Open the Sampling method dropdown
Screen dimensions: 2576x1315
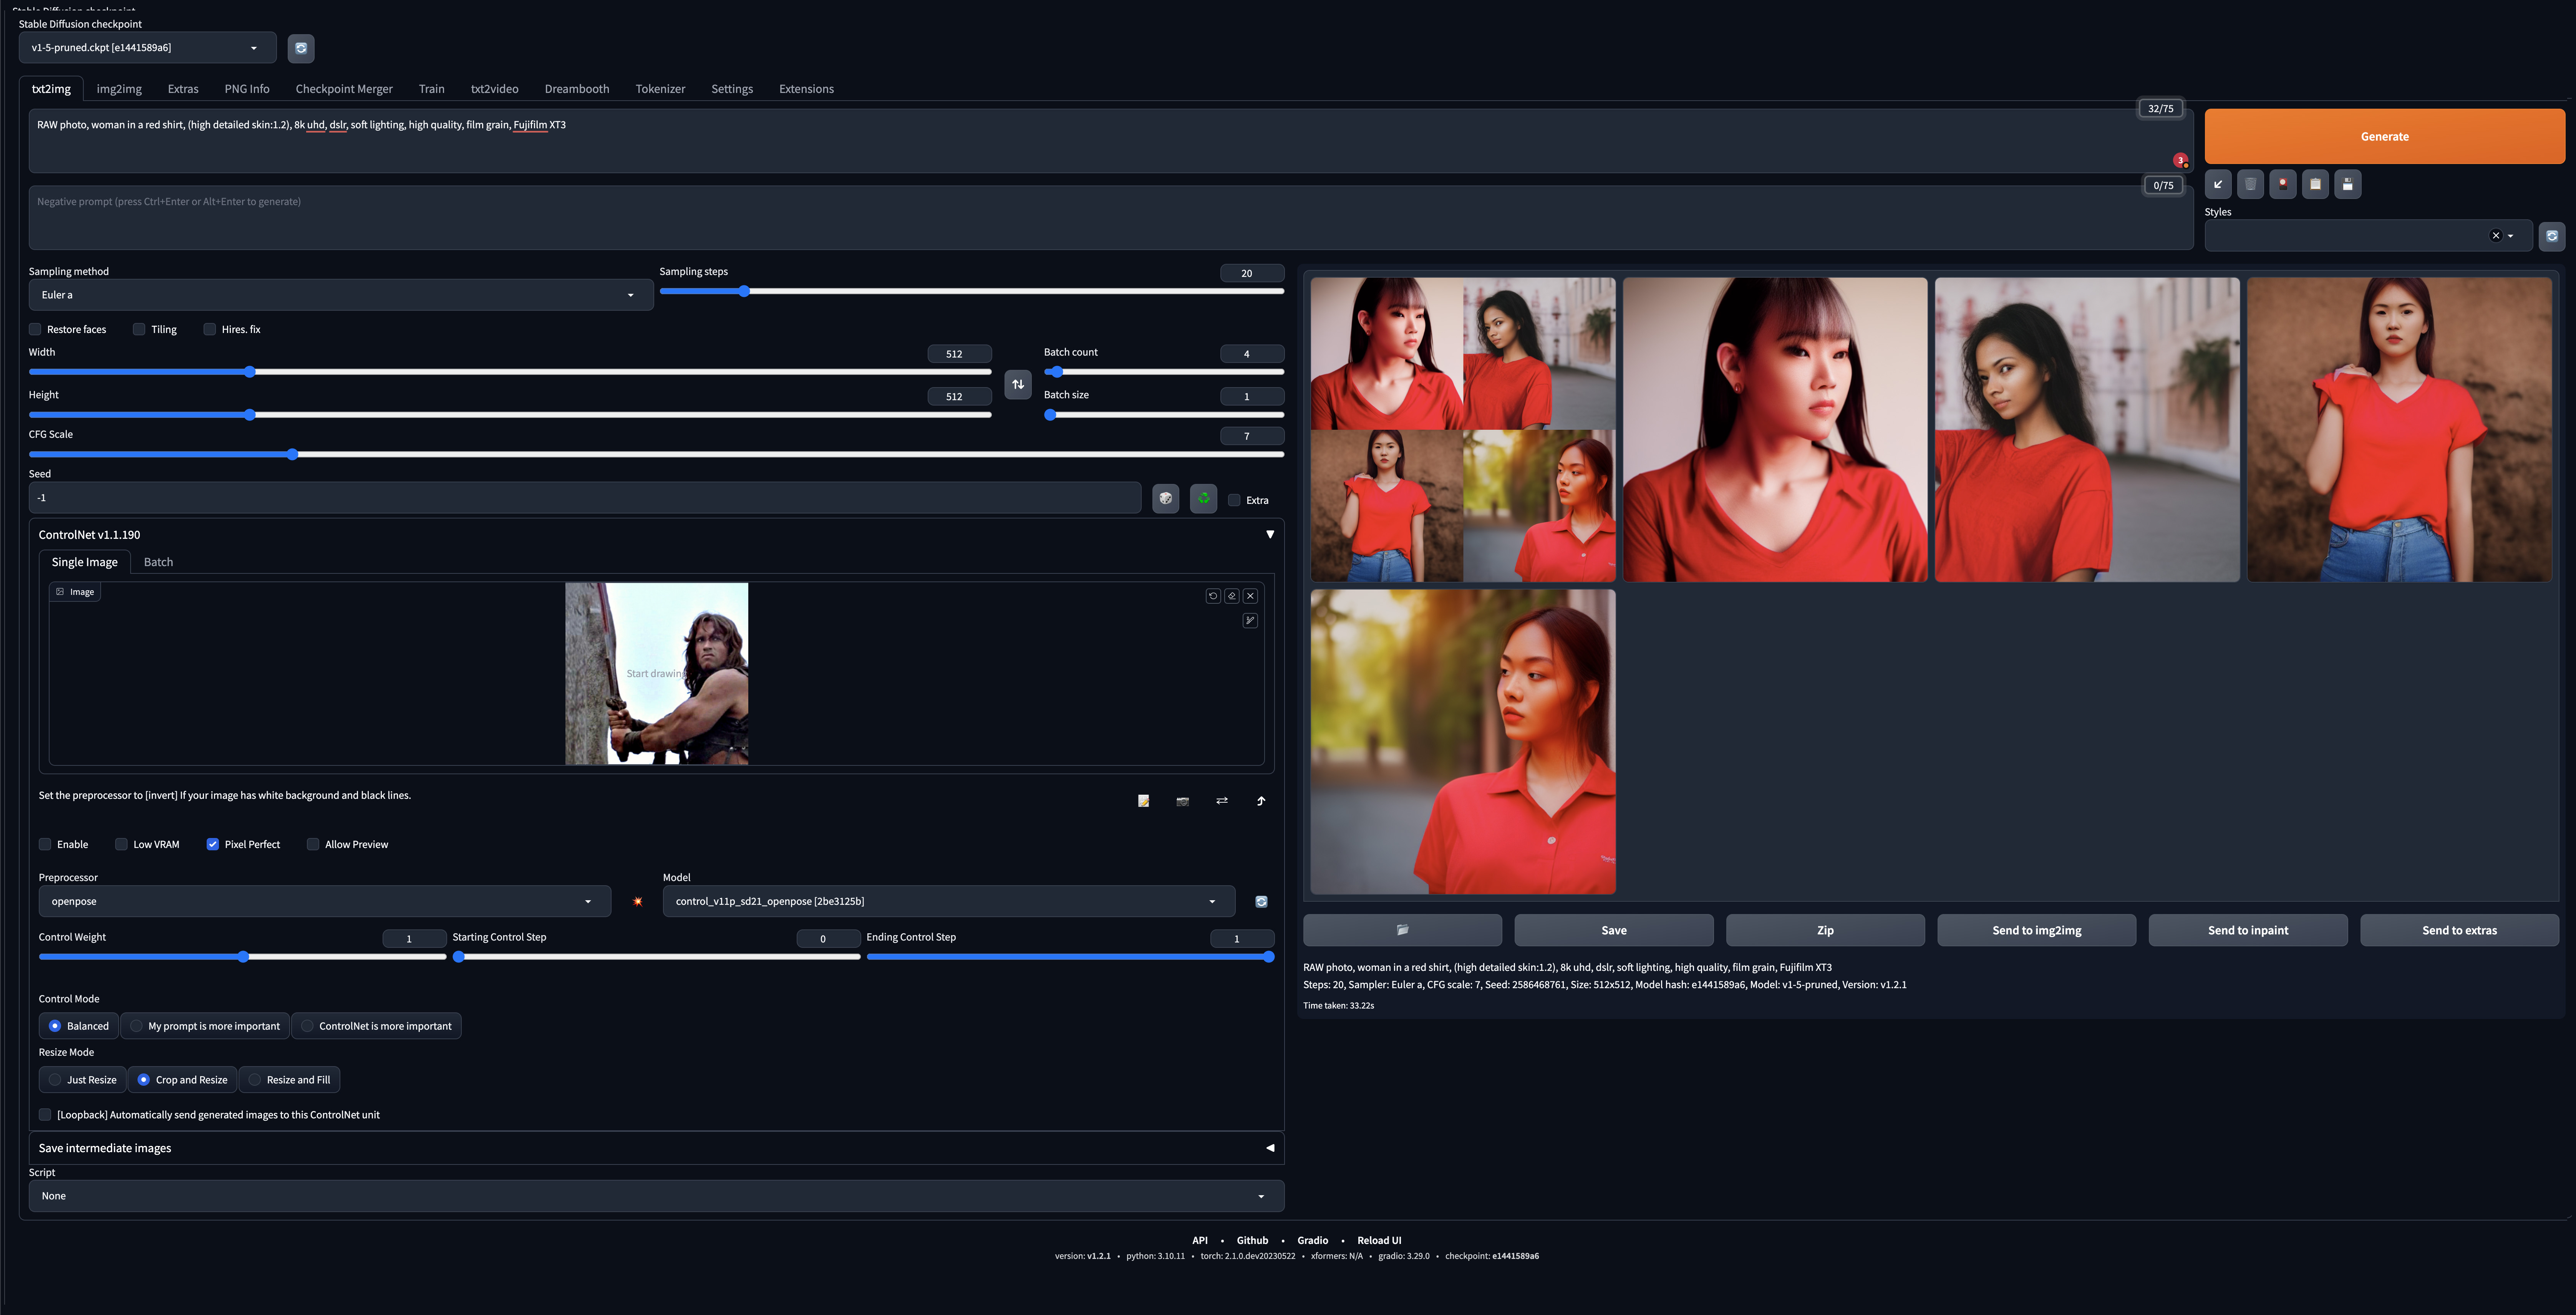click(340, 295)
